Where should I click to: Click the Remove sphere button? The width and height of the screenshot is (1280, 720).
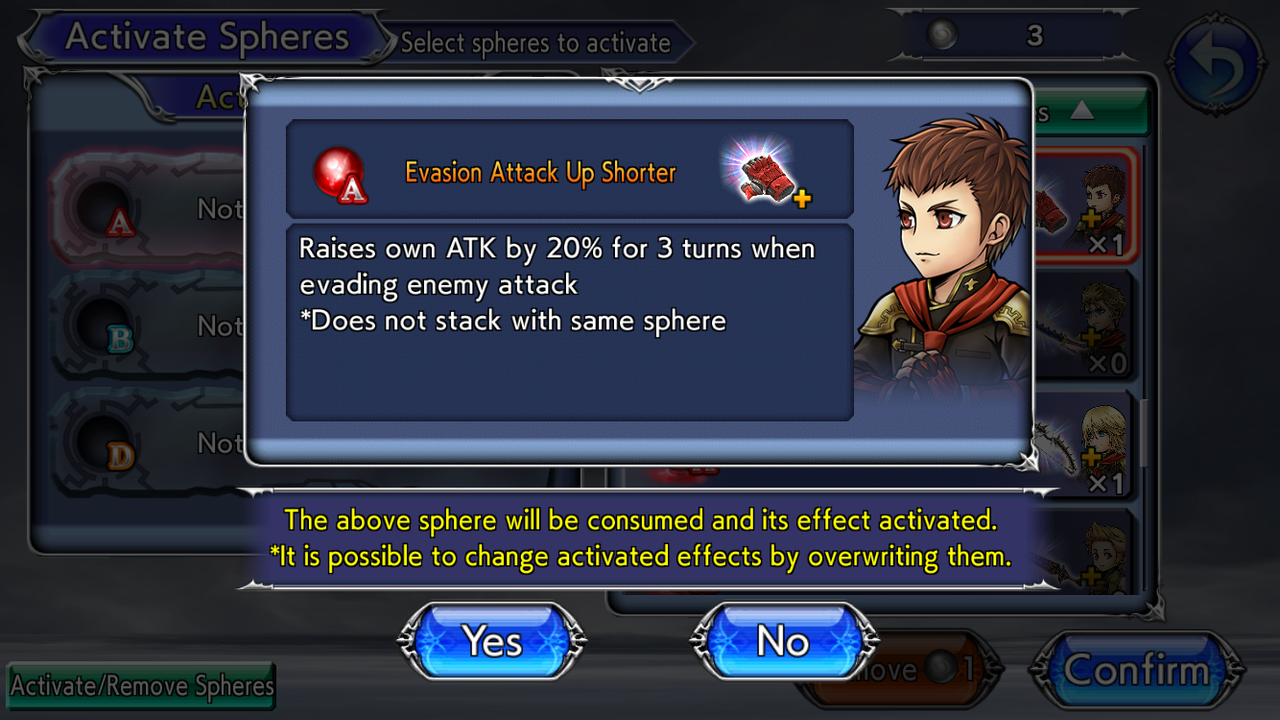pyautogui.click(x=900, y=669)
